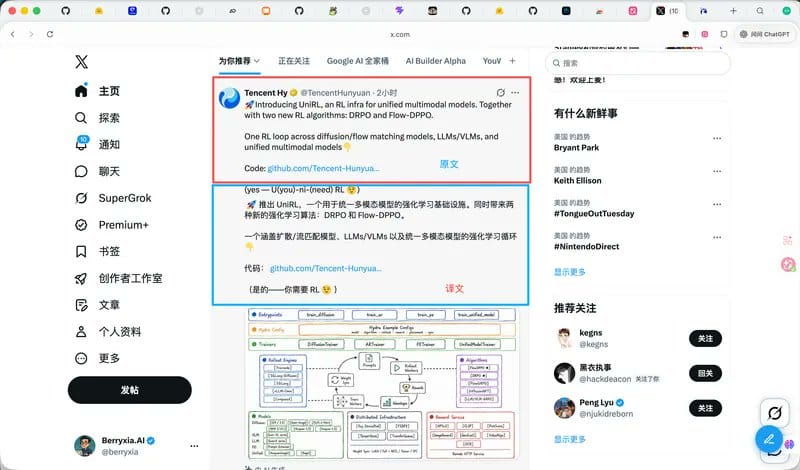
Task: Switch to 正在关注 tab
Action: point(294,61)
